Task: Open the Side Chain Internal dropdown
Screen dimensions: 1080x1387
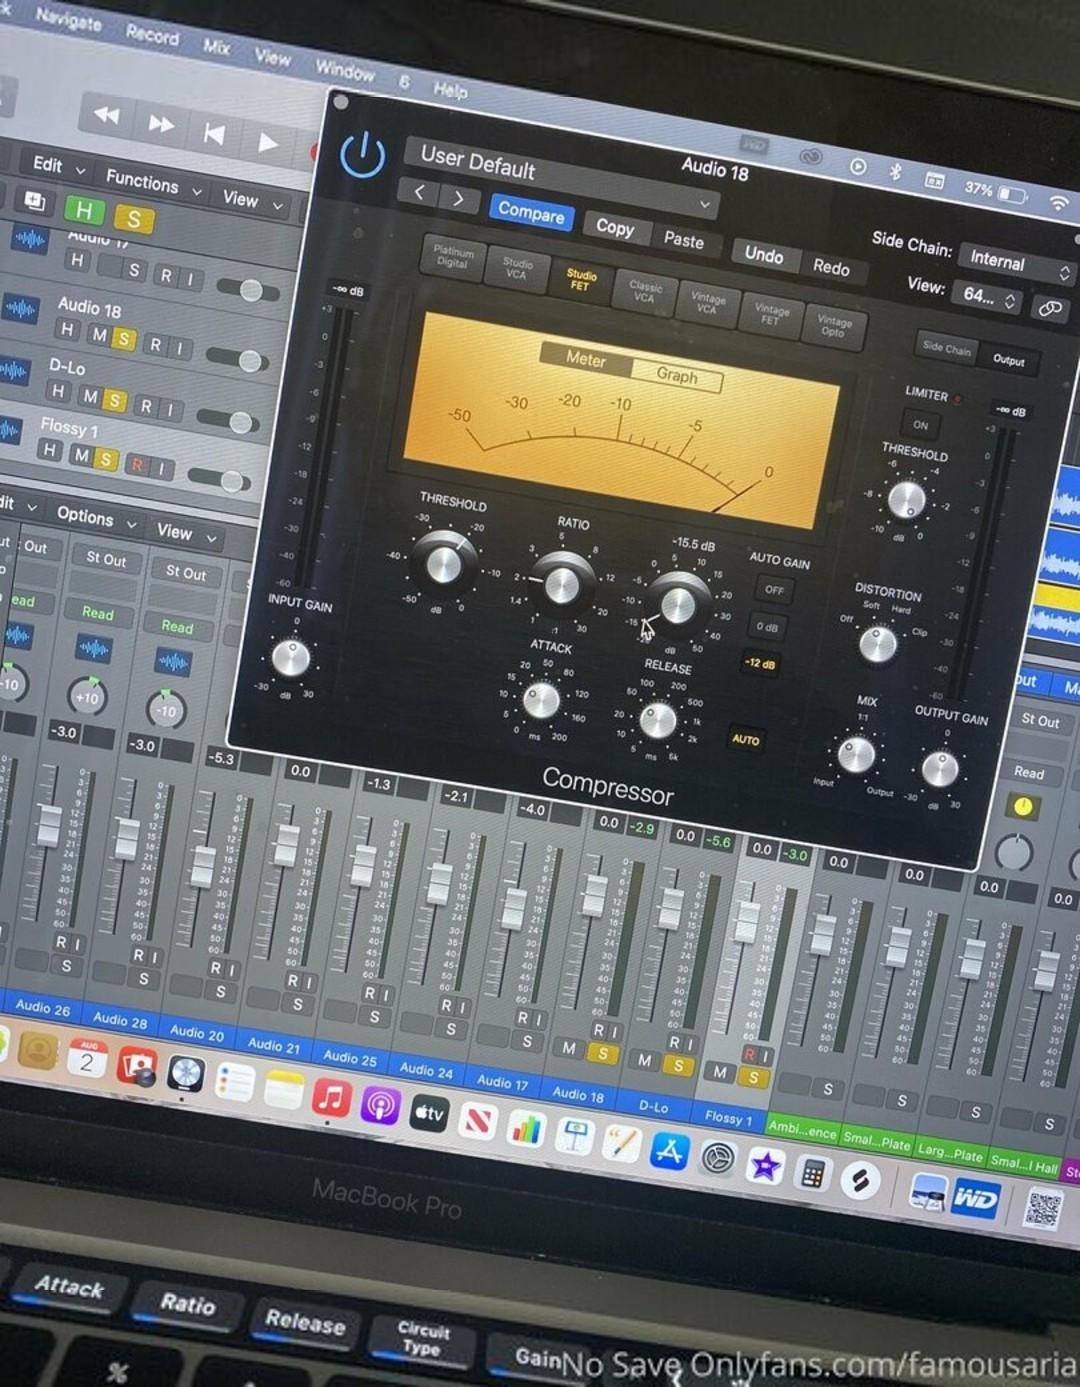Action: pyautogui.click(x=1015, y=264)
